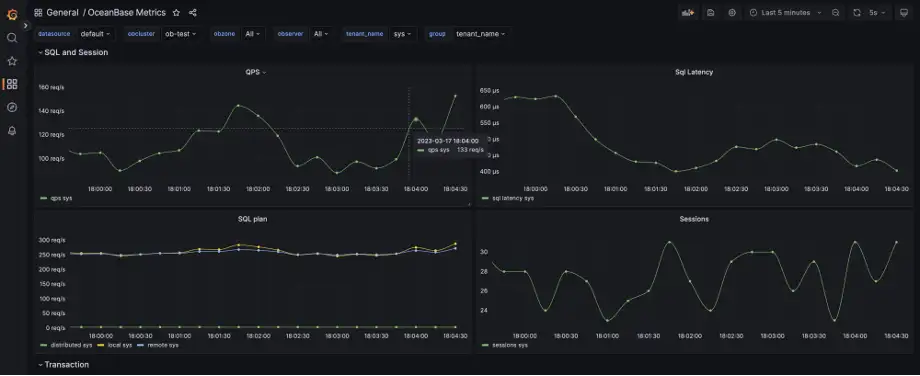The height and width of the screenshot is (376, 920).
Task: Zoom out the time range
Action: tap(836, 12)
